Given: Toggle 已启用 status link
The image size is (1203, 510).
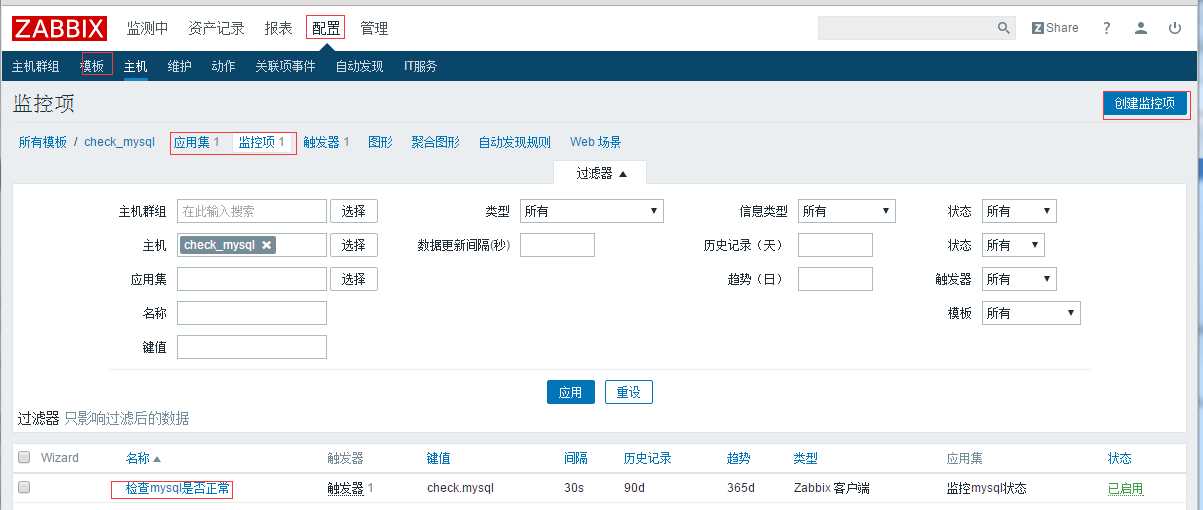Looking at the screenshot, I should tap(1125, 489).
